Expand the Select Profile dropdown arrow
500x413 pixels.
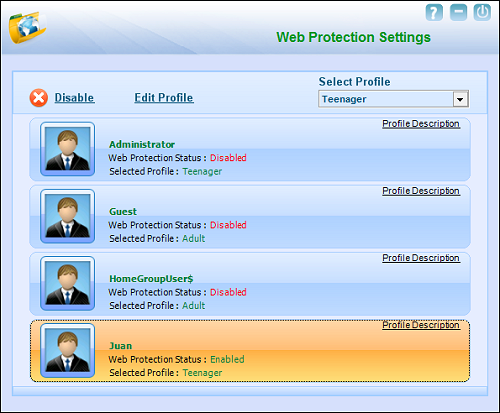click(x=460, y=99)
